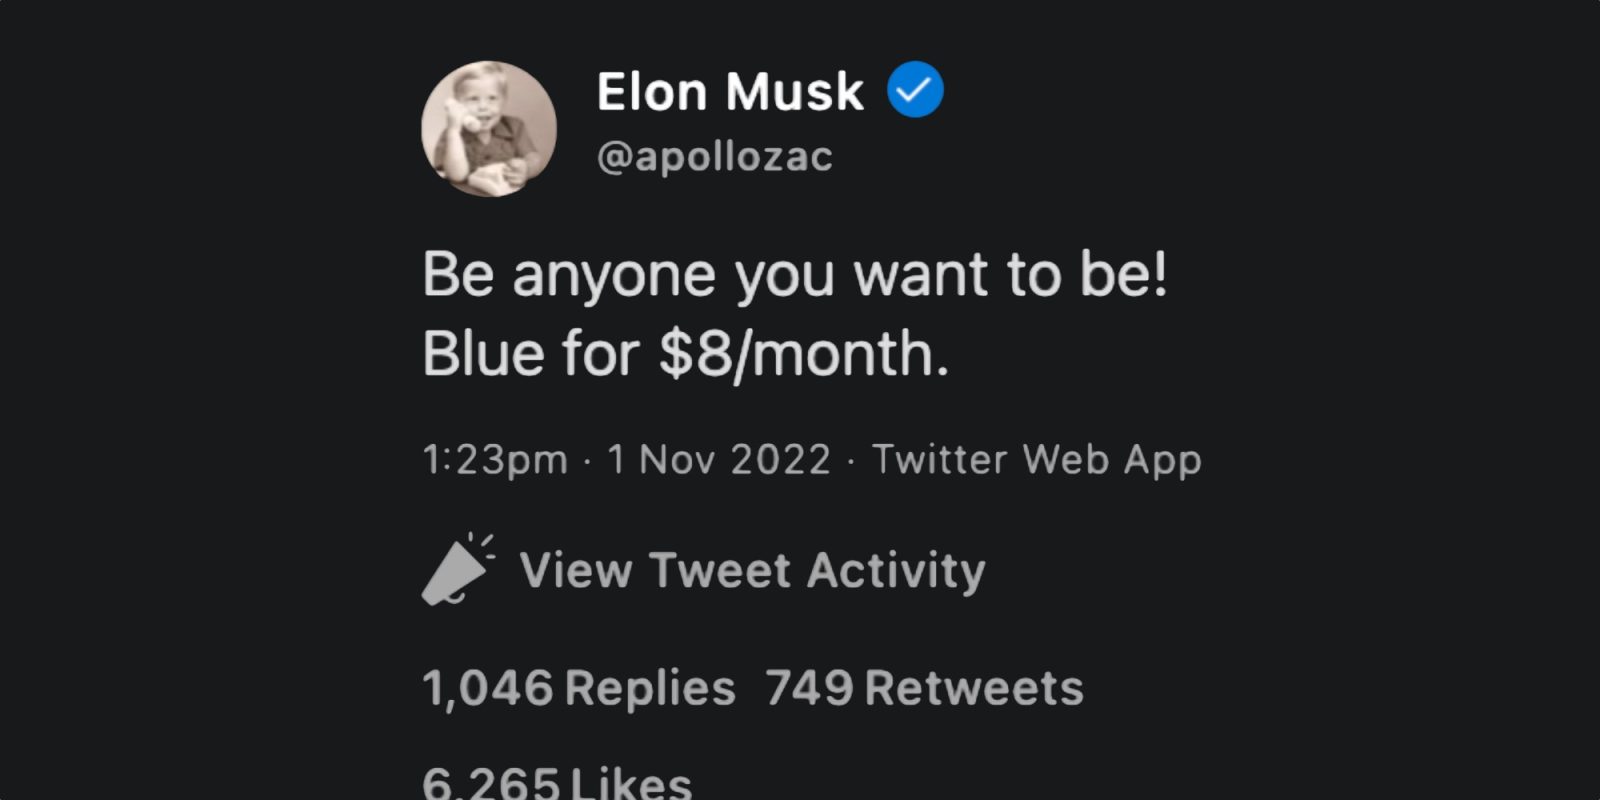The image size is (1600, 800).
Task: Click the surname "Musk" in display name
Action: pos(794,92)
